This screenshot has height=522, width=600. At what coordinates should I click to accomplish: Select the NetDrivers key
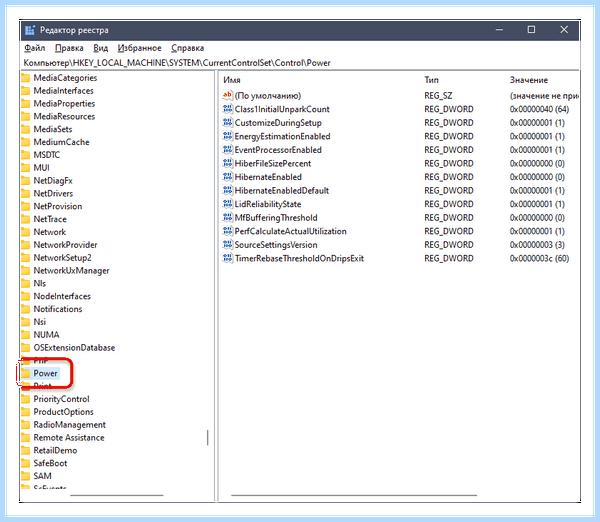coord(53,194)
